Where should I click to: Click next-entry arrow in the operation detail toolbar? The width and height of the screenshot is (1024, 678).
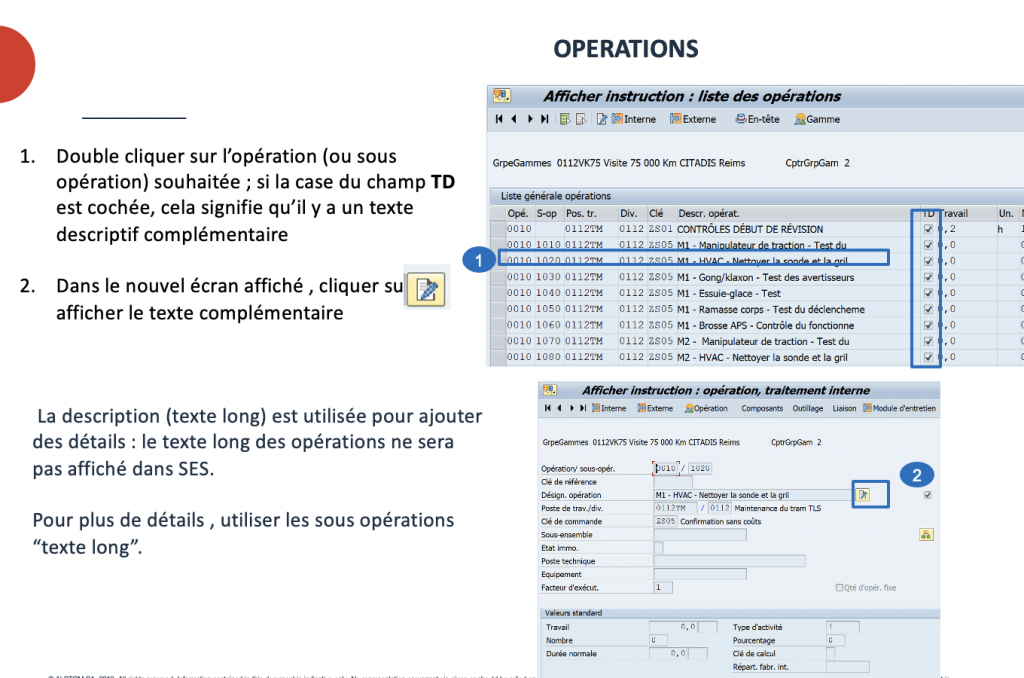(572, 408)
